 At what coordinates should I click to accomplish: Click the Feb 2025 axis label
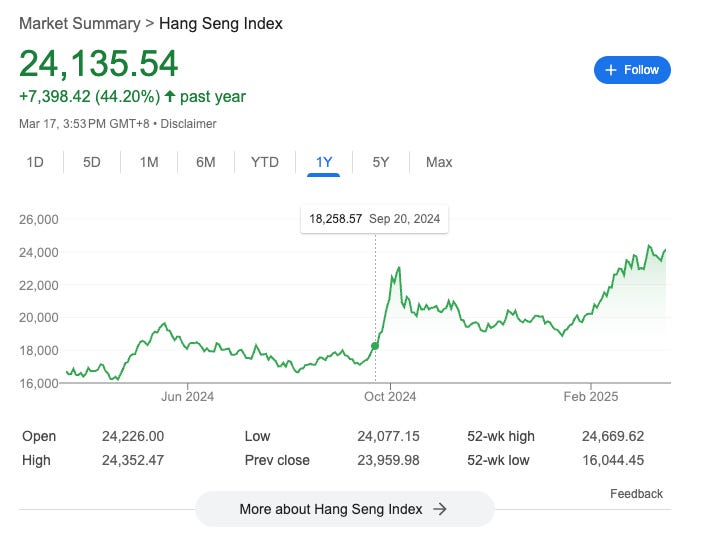[591, 396]
